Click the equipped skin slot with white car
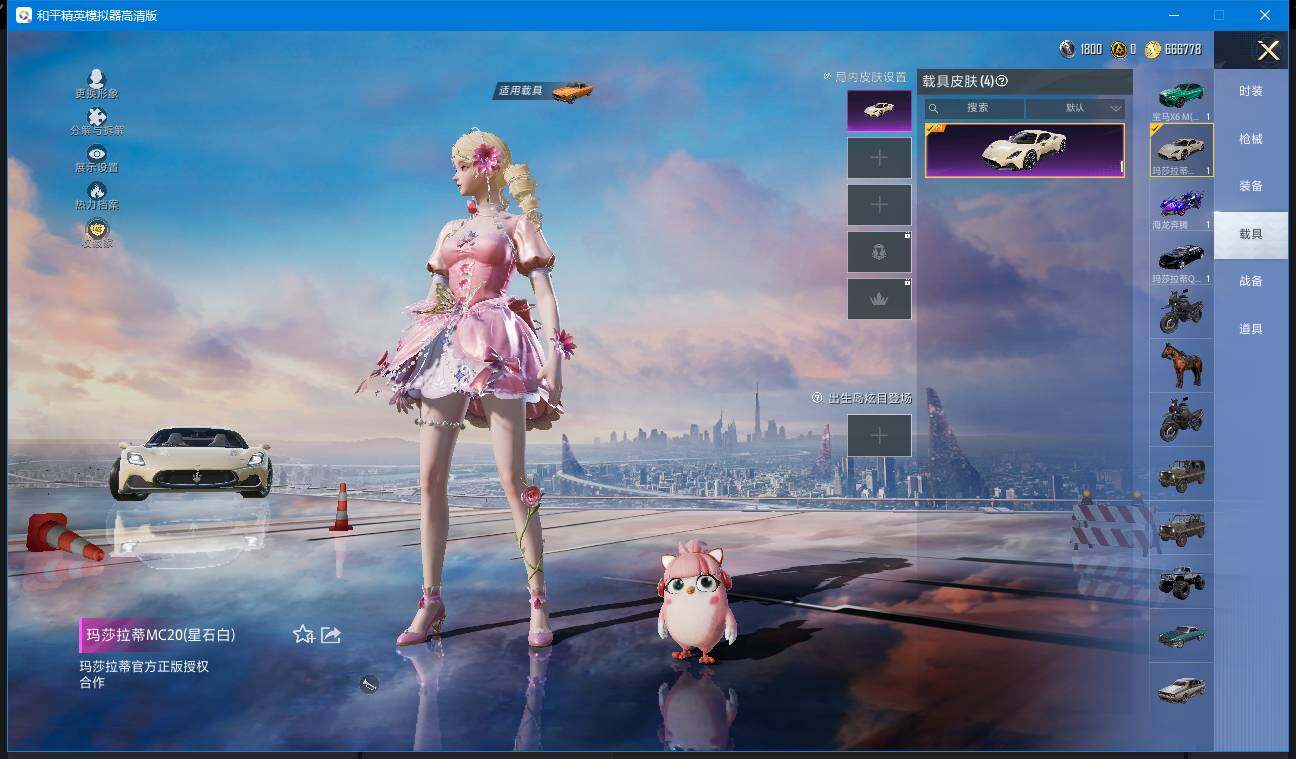This screenshot has width=1296, height=759. pos(879,111)
